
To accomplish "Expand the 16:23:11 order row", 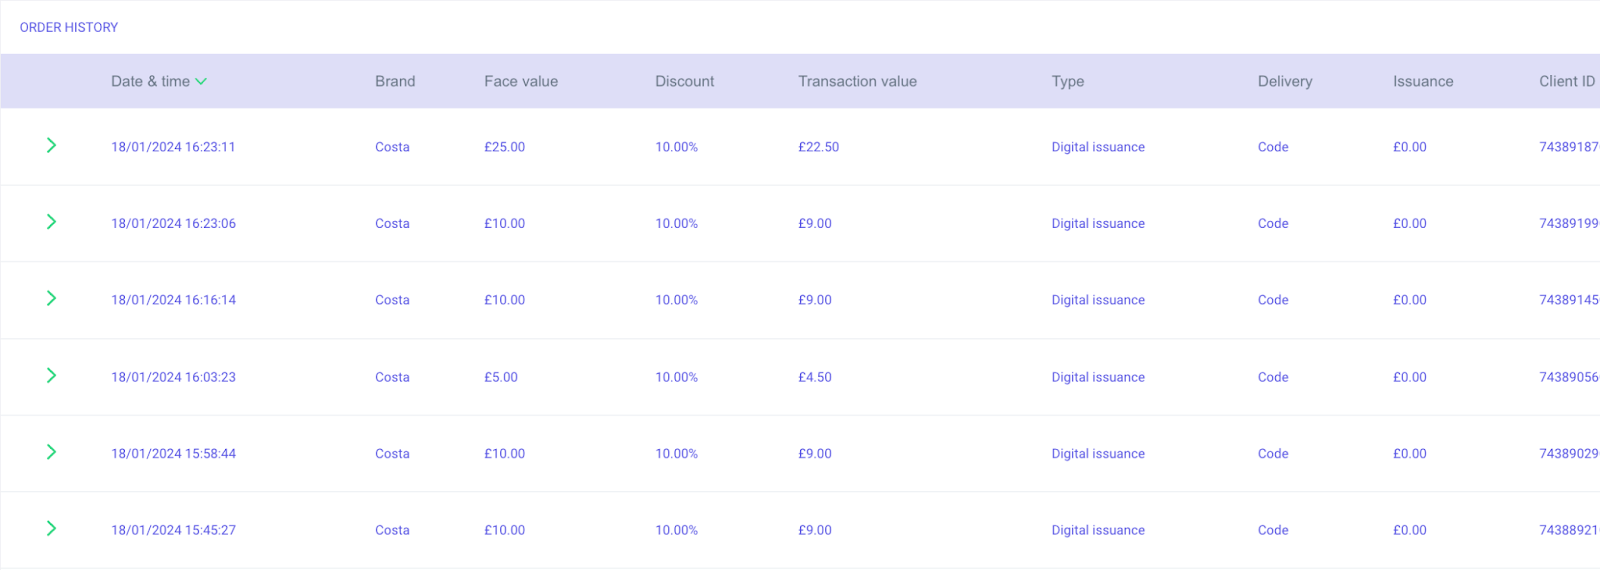I will tap(51, 146).
